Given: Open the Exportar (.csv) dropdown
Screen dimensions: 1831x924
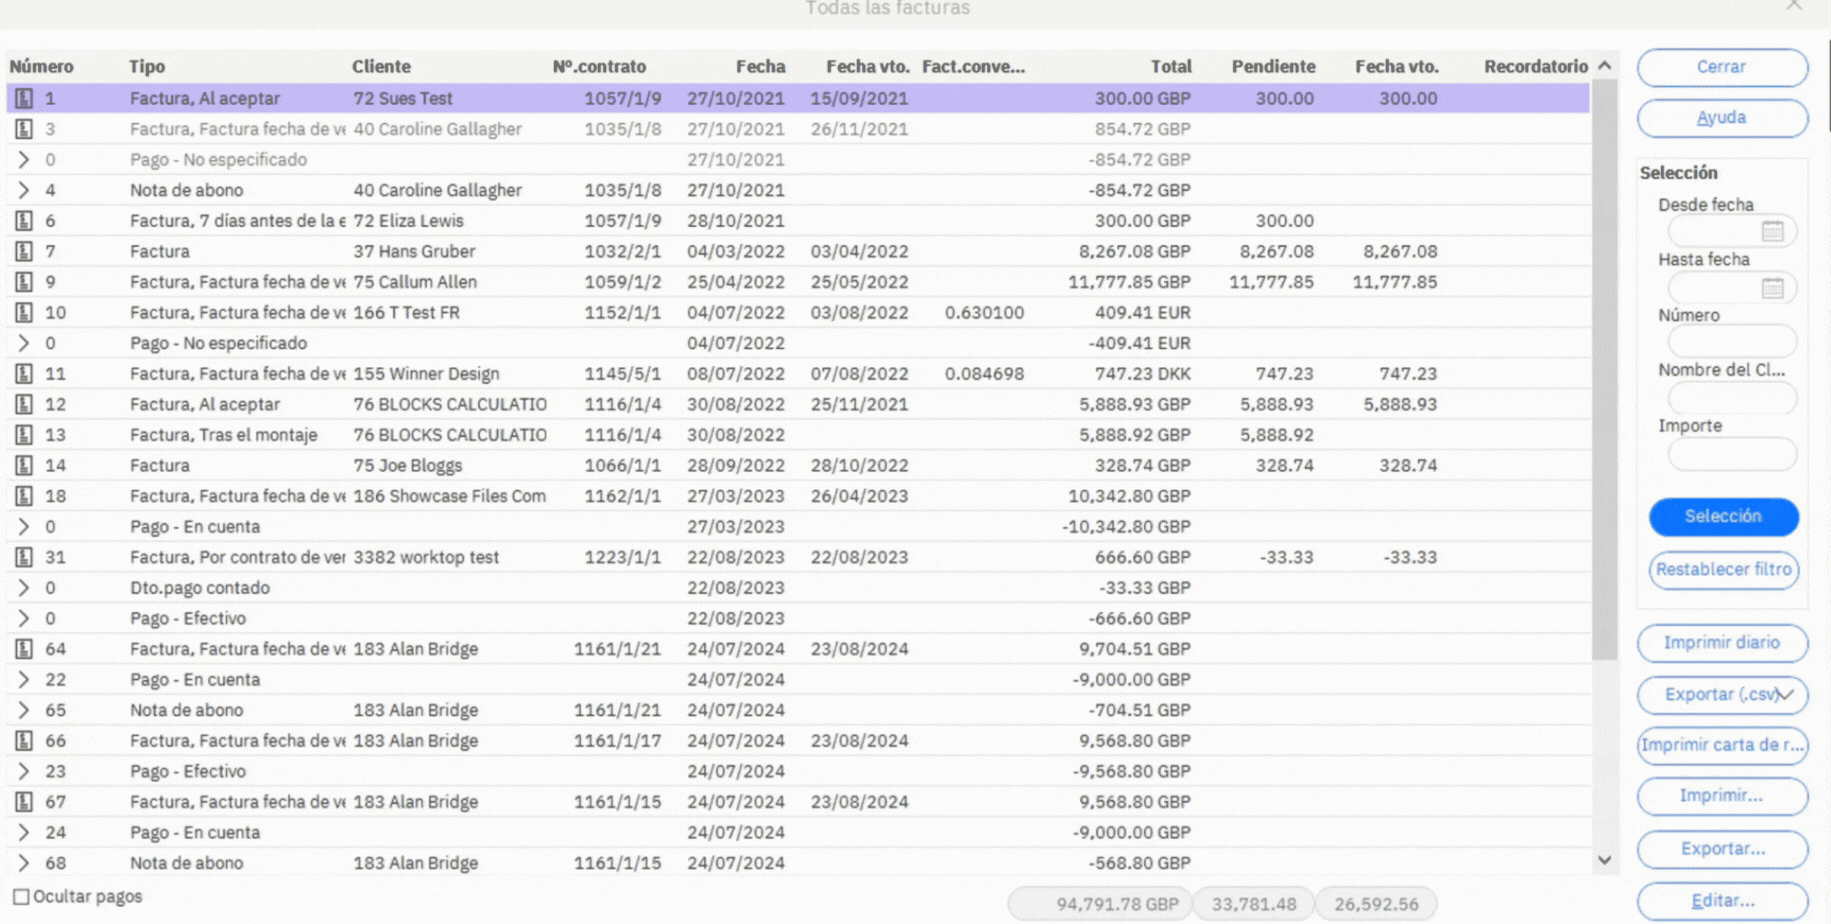Looking at the screenshot, I should click(1785, 695).
